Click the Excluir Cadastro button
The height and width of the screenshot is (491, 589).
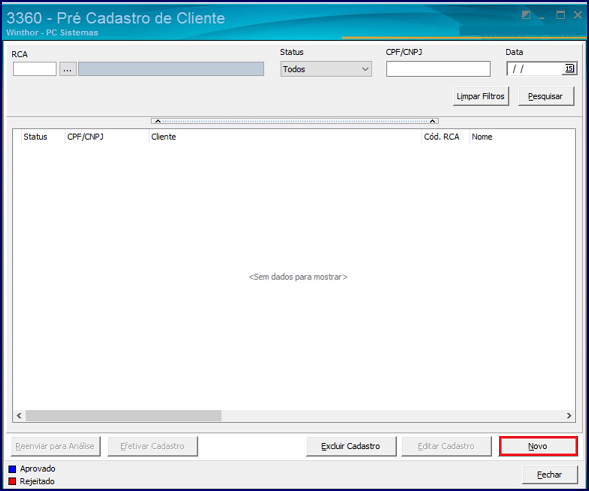pos(351,446)
